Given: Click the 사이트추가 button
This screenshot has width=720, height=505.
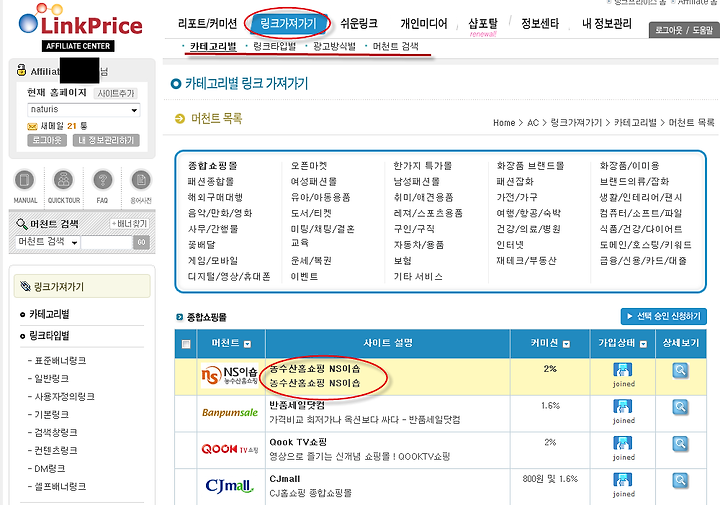Looking at the screenshot, I should click(116, 94).
